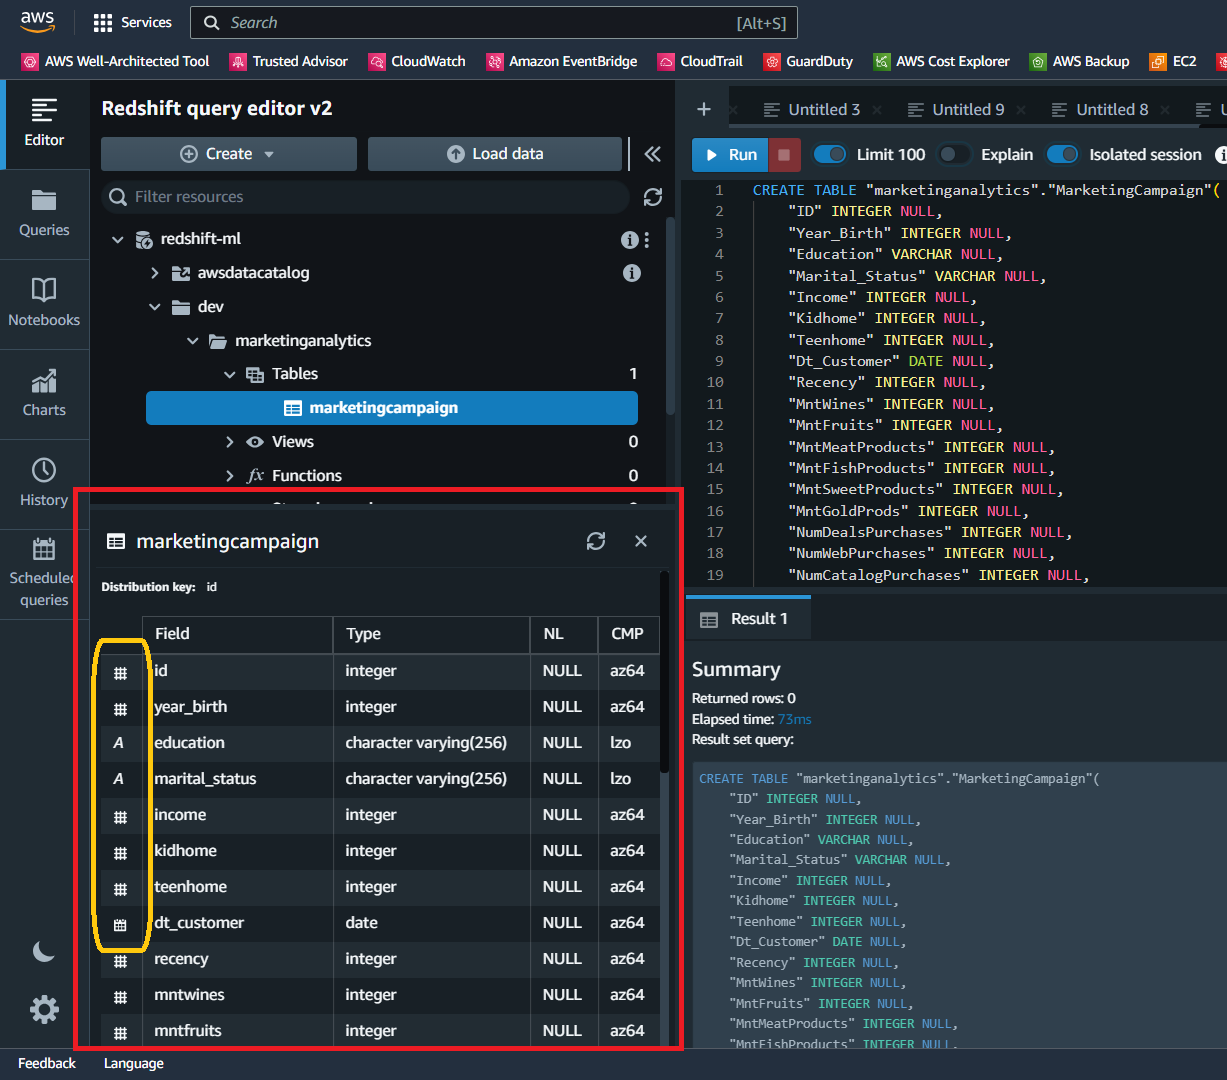Close the marketingcampaign details panel
The width and height of the screenshot is (1227, 1080).
coord(641,541)
